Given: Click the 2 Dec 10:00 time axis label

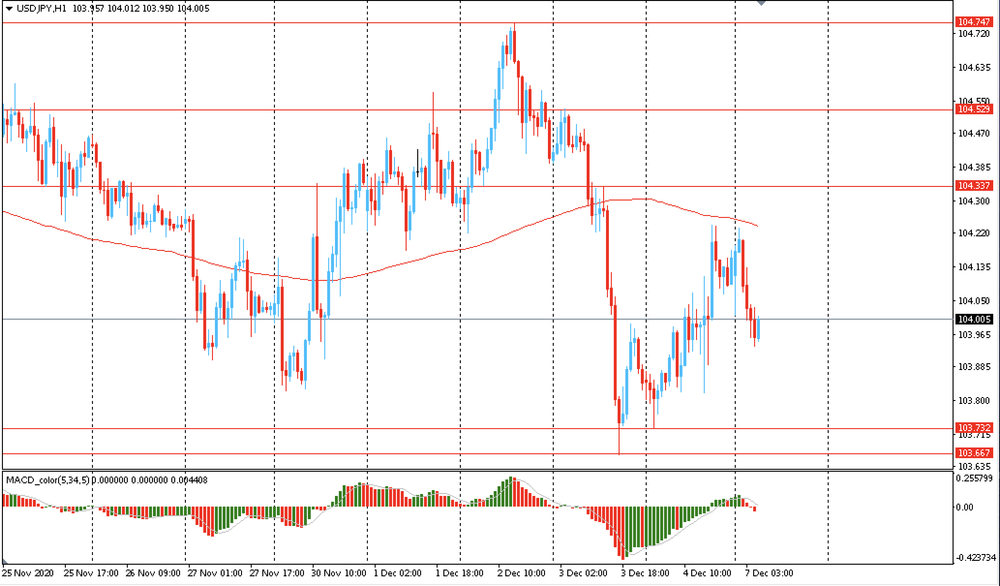Looking at the screenshot, I should (x=522, y=573).
